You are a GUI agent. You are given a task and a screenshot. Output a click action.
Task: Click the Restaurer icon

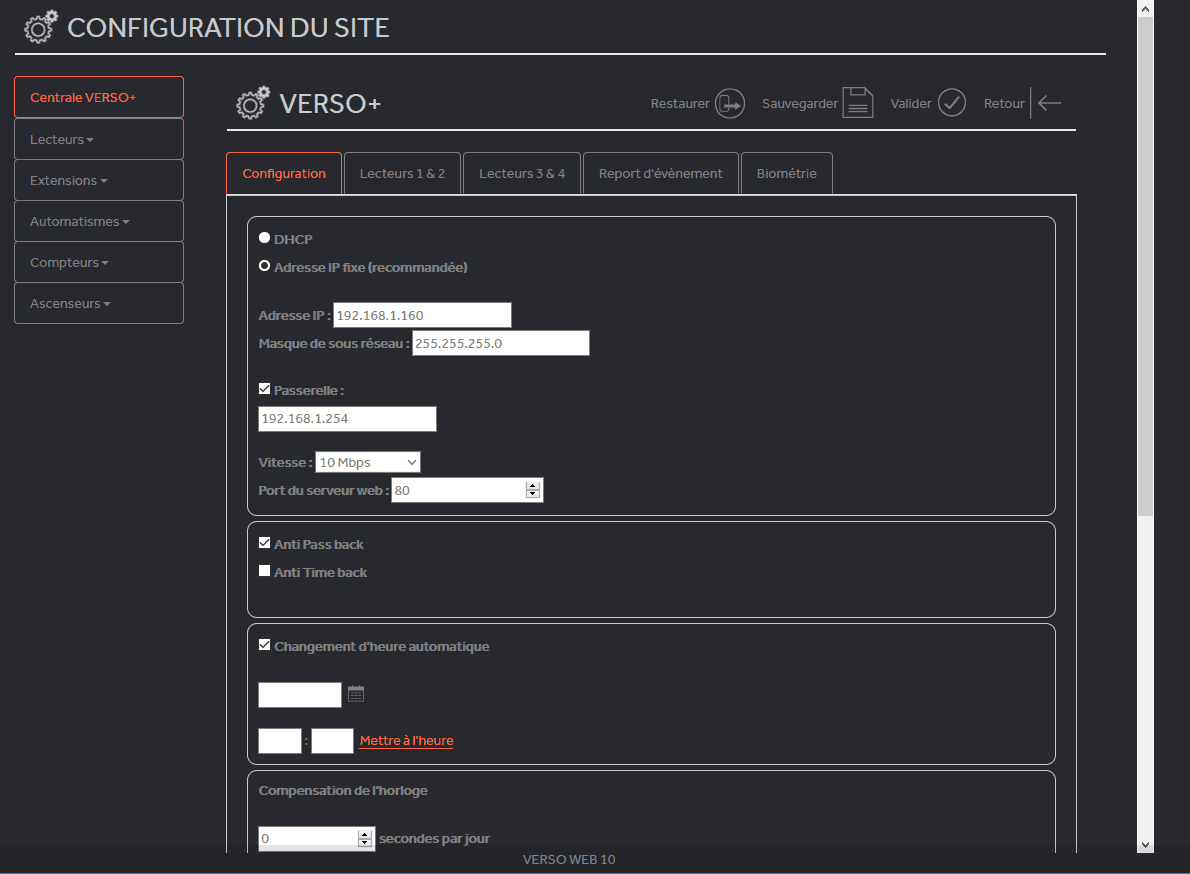[729, 103]
